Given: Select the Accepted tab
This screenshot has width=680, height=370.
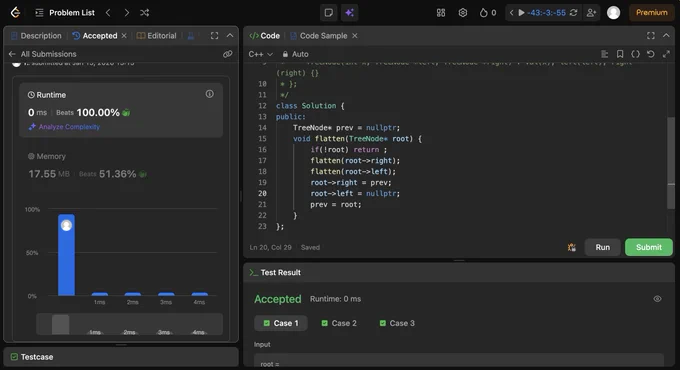Looking at the screenshot, I should 95,36.
